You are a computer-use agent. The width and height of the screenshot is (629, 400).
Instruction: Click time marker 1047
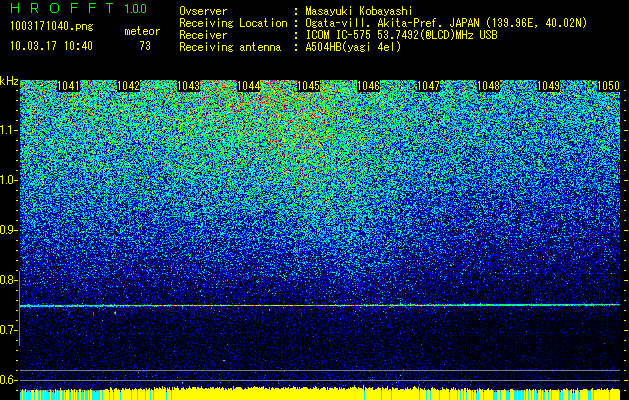(428, 86)
